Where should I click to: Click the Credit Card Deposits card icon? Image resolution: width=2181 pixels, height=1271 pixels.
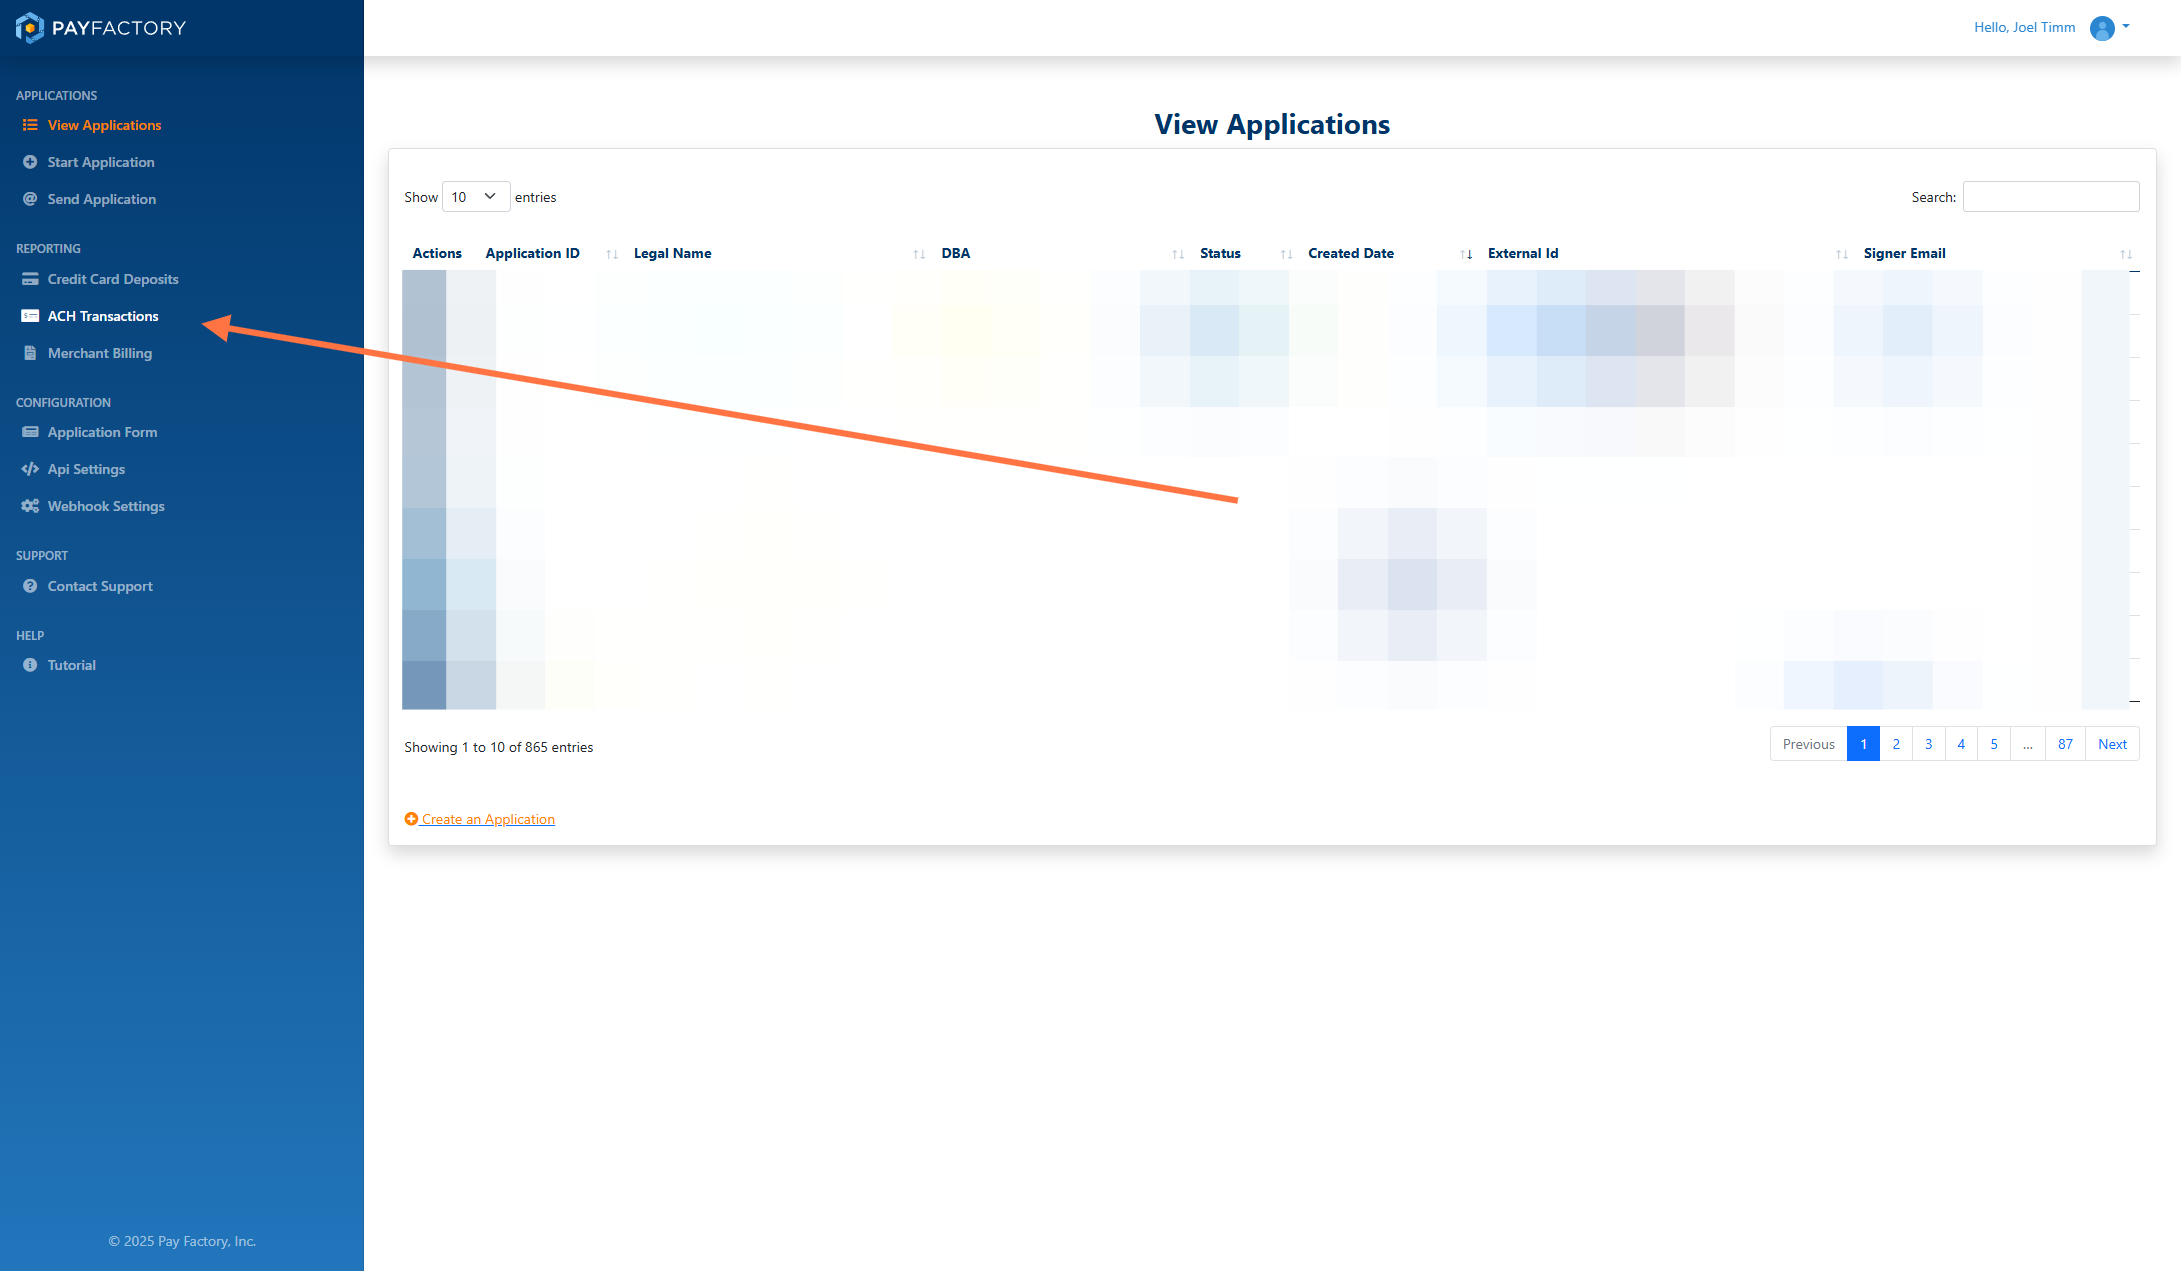tap(30, 279)
